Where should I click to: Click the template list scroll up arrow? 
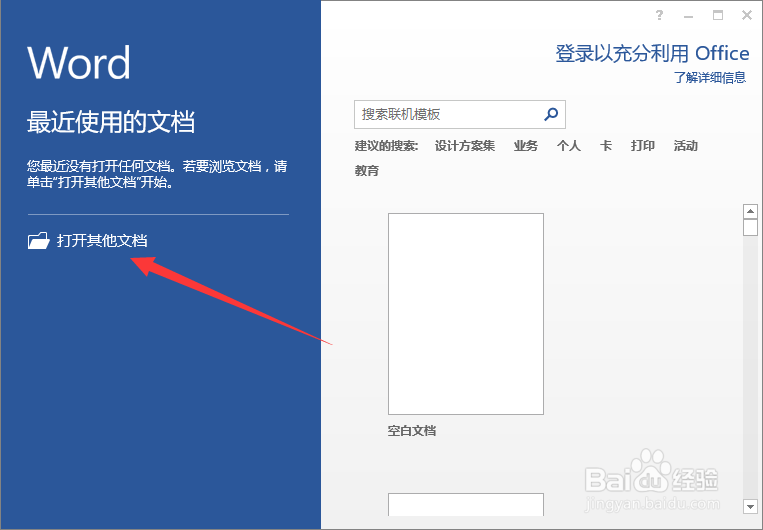pyautogui.click(x=750, y=211)
